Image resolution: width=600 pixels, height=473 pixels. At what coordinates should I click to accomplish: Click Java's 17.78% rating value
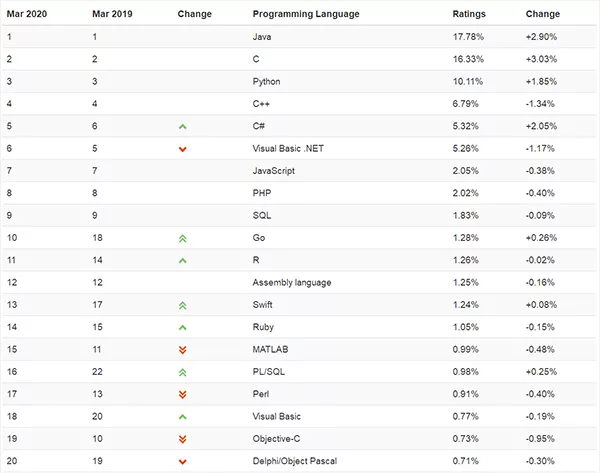468,36
